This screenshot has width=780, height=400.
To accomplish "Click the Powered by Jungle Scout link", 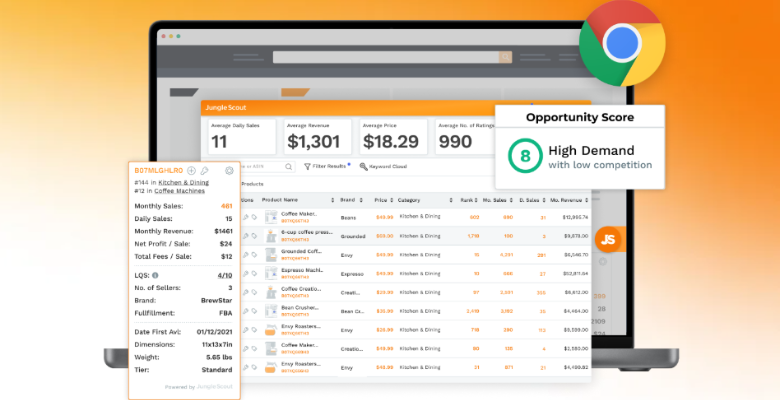I will tap(198, 387).
